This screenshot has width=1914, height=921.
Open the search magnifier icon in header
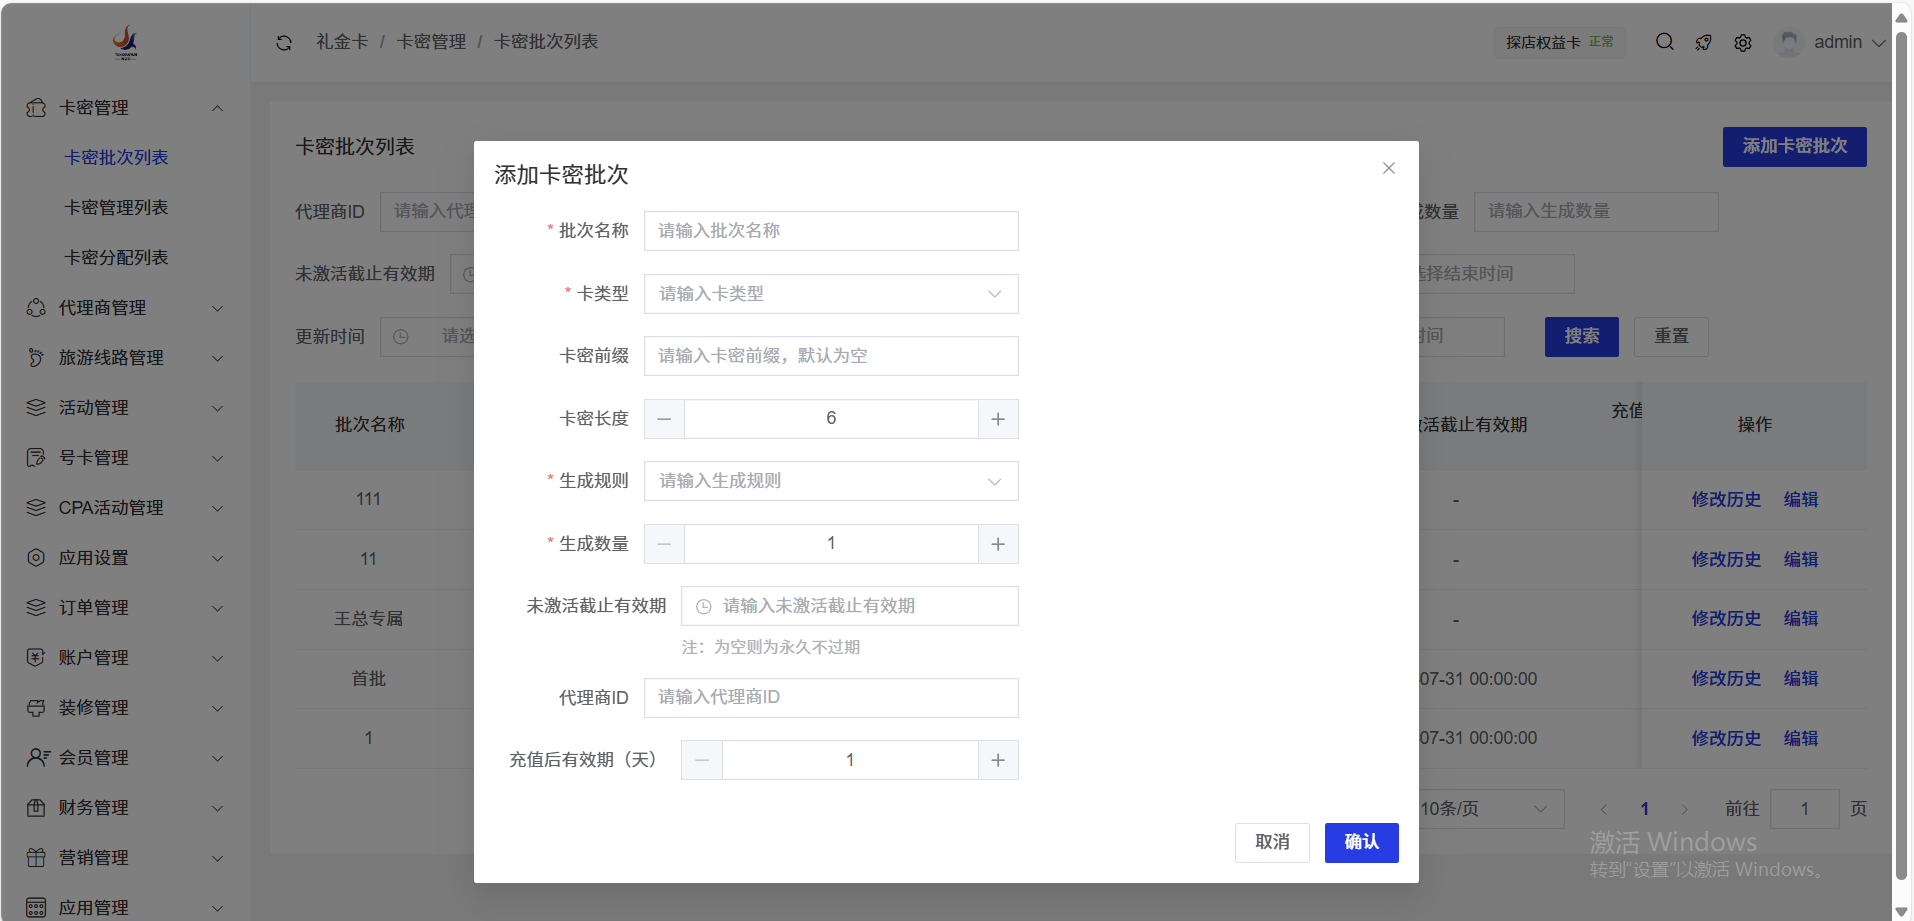[x=1664, y=42]
